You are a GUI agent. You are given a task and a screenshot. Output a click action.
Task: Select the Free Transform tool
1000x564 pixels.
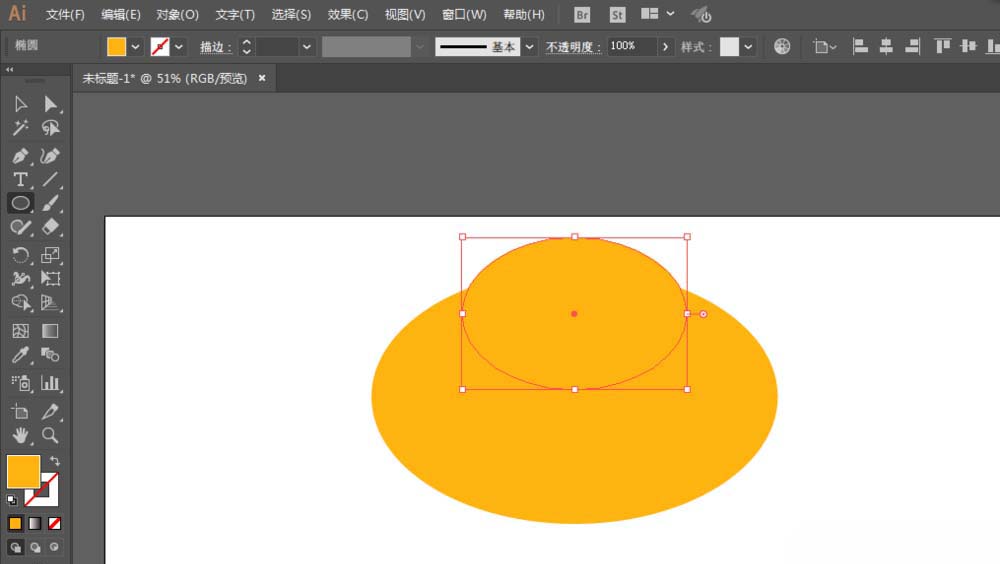50,278
